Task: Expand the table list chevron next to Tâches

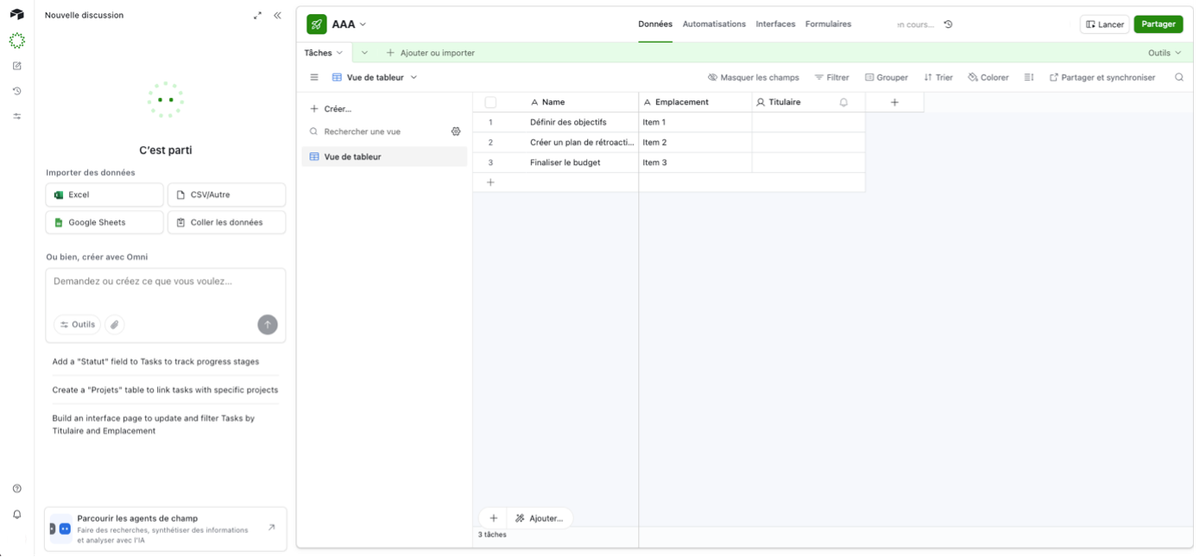Action: coord(364,53)
